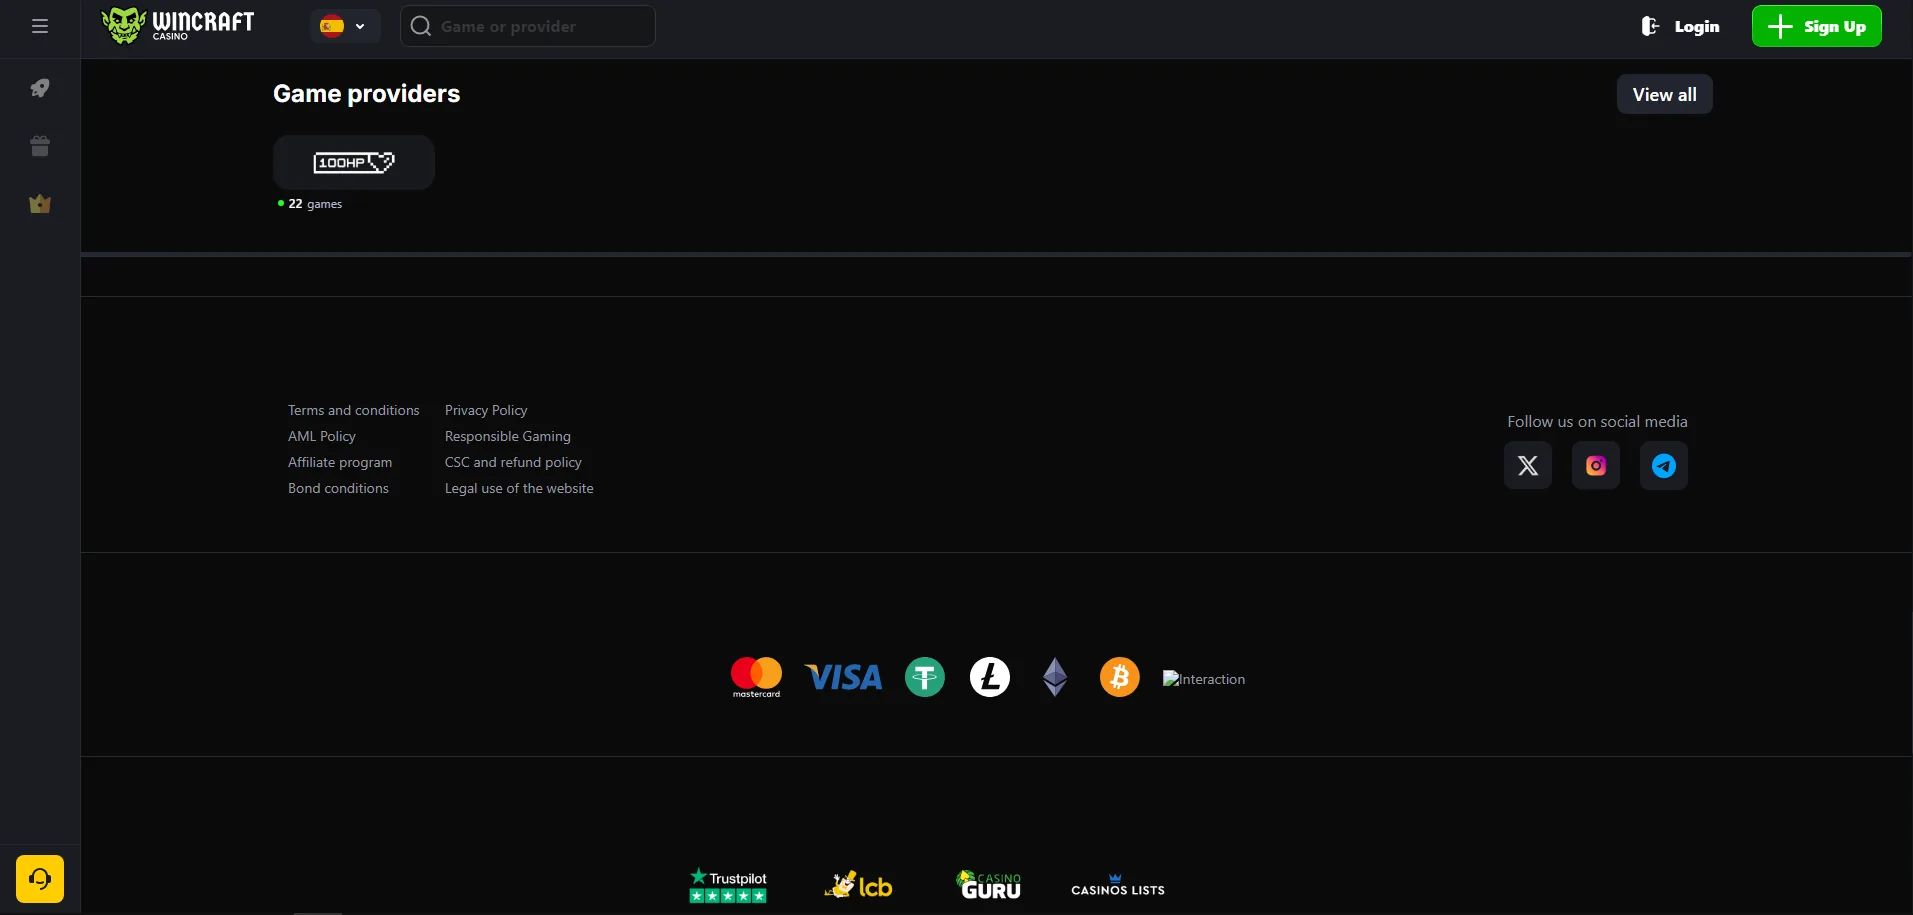This screenshot has width=1913, height=915.
Task: Click the 22 games count text
Action: point(315,204)
